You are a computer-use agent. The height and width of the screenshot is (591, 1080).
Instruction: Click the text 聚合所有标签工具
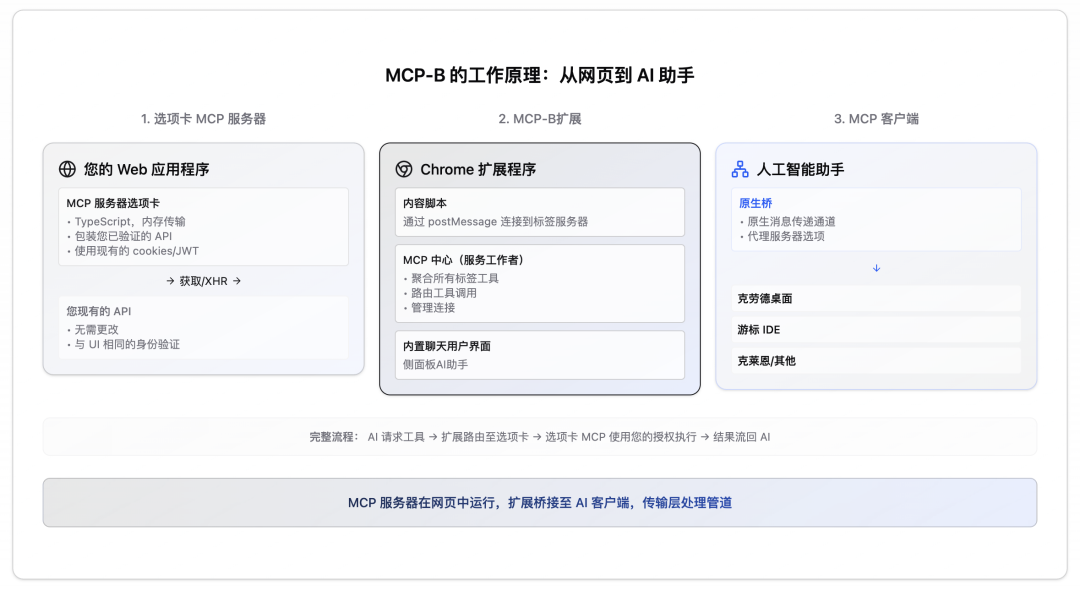coord(455,278)
